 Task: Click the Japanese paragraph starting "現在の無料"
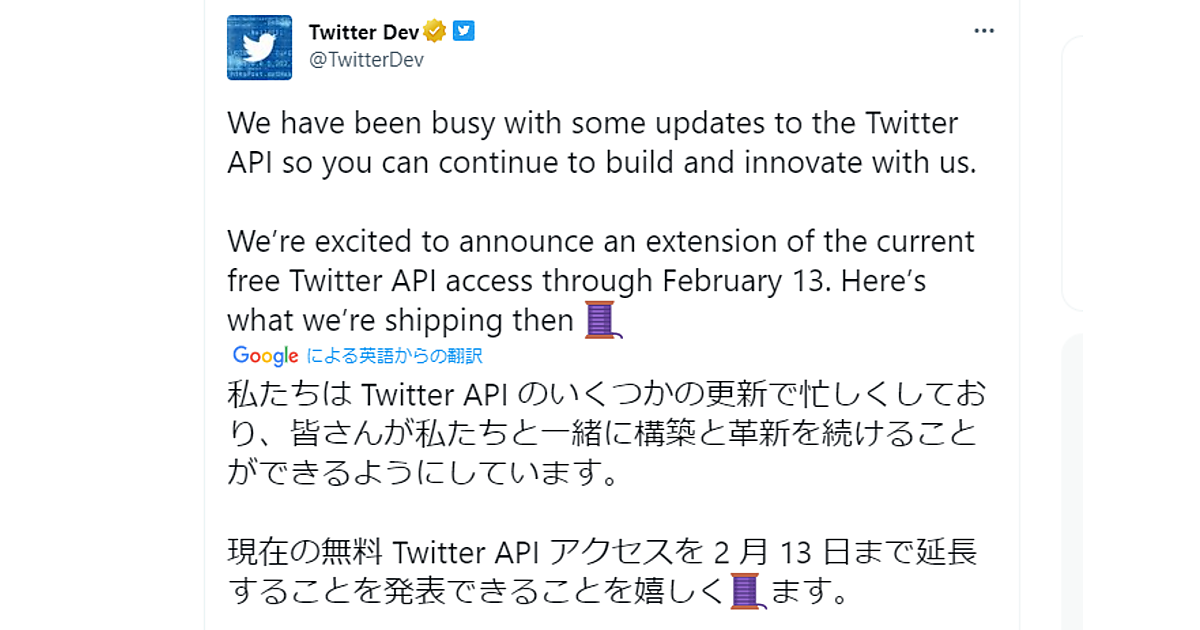pos(600,571)
